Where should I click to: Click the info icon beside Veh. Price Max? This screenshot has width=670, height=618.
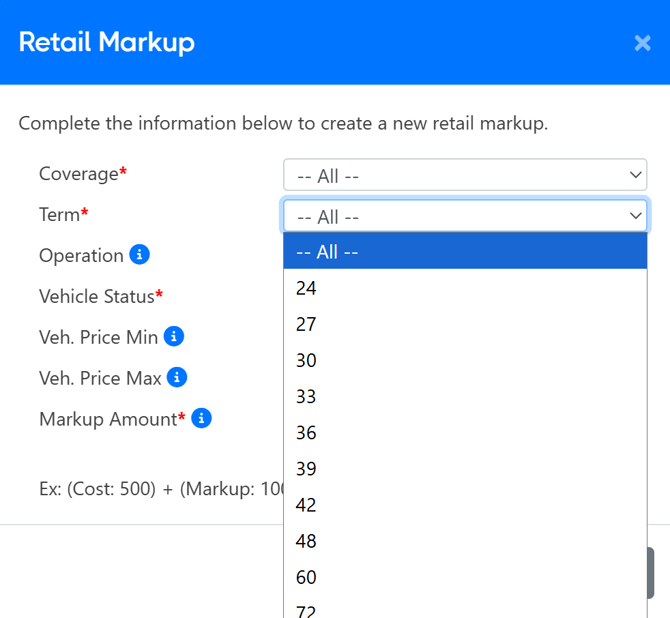[x=177, y=377]
